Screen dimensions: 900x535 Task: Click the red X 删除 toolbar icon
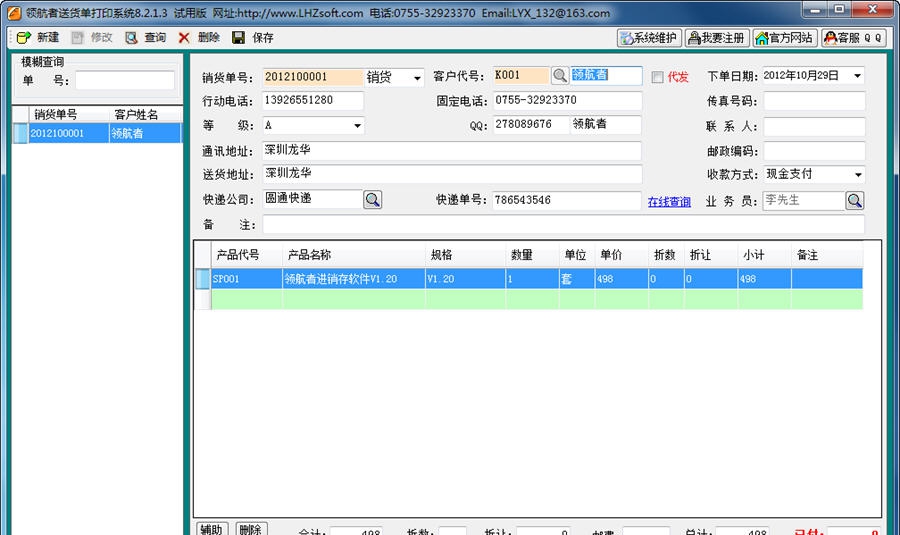pos(184,38)
